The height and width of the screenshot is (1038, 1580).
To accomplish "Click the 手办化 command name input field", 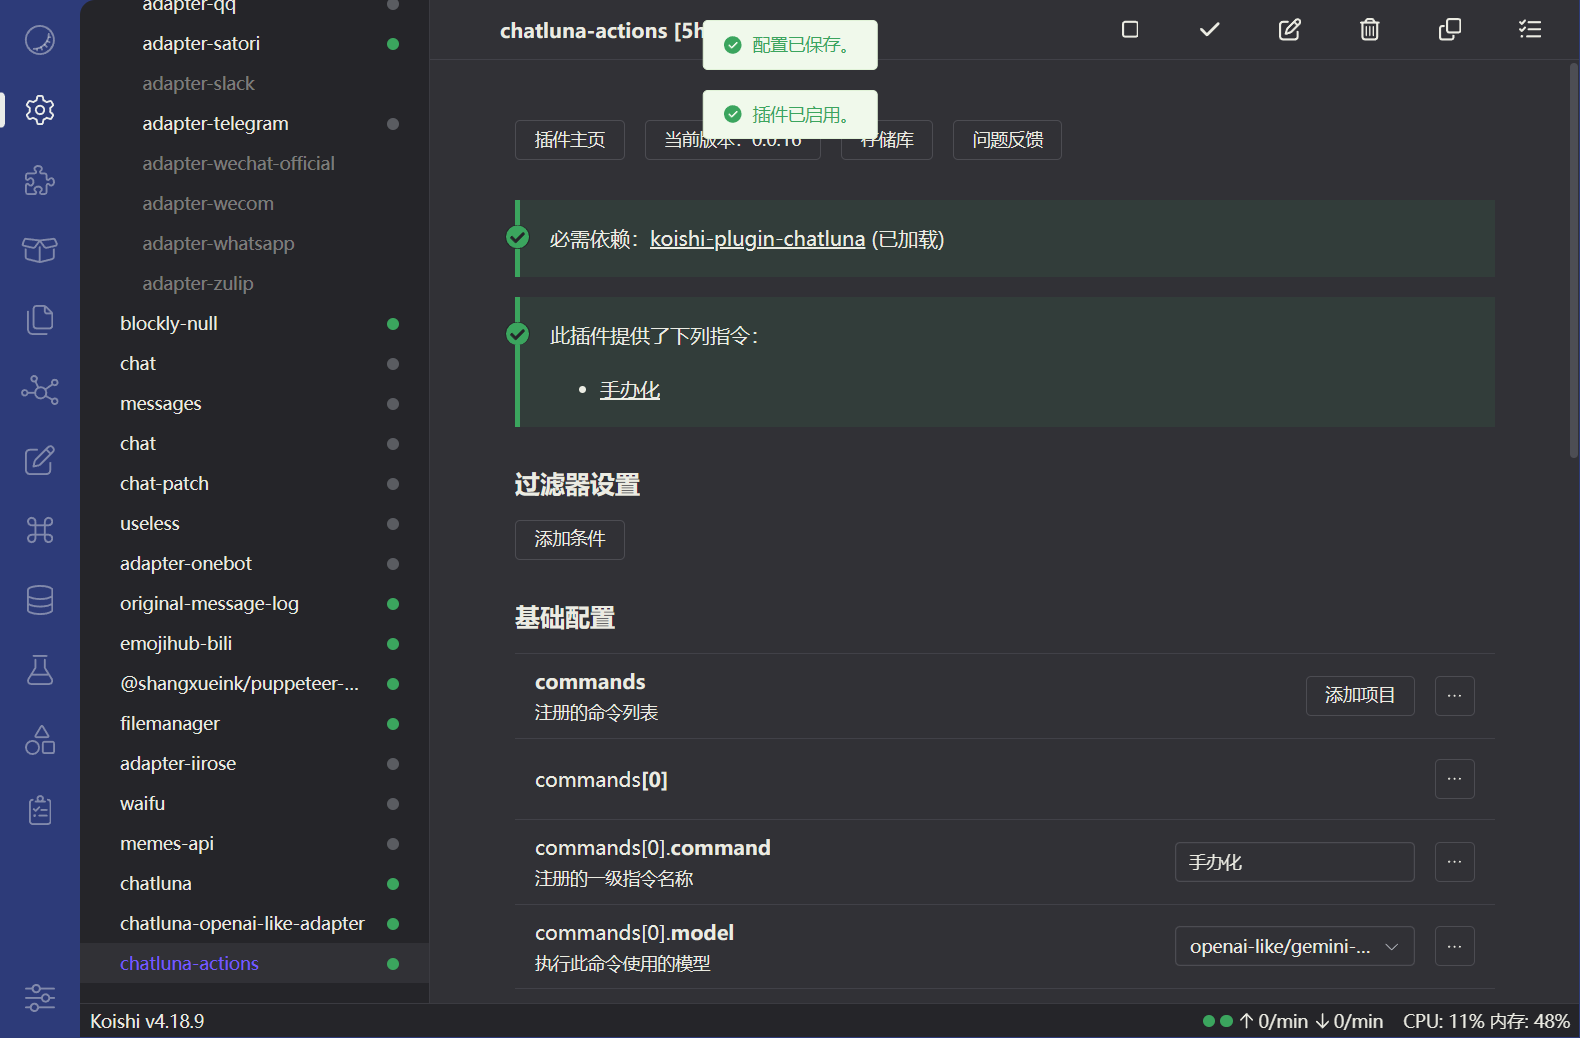I will click(x=1294, y=862).
